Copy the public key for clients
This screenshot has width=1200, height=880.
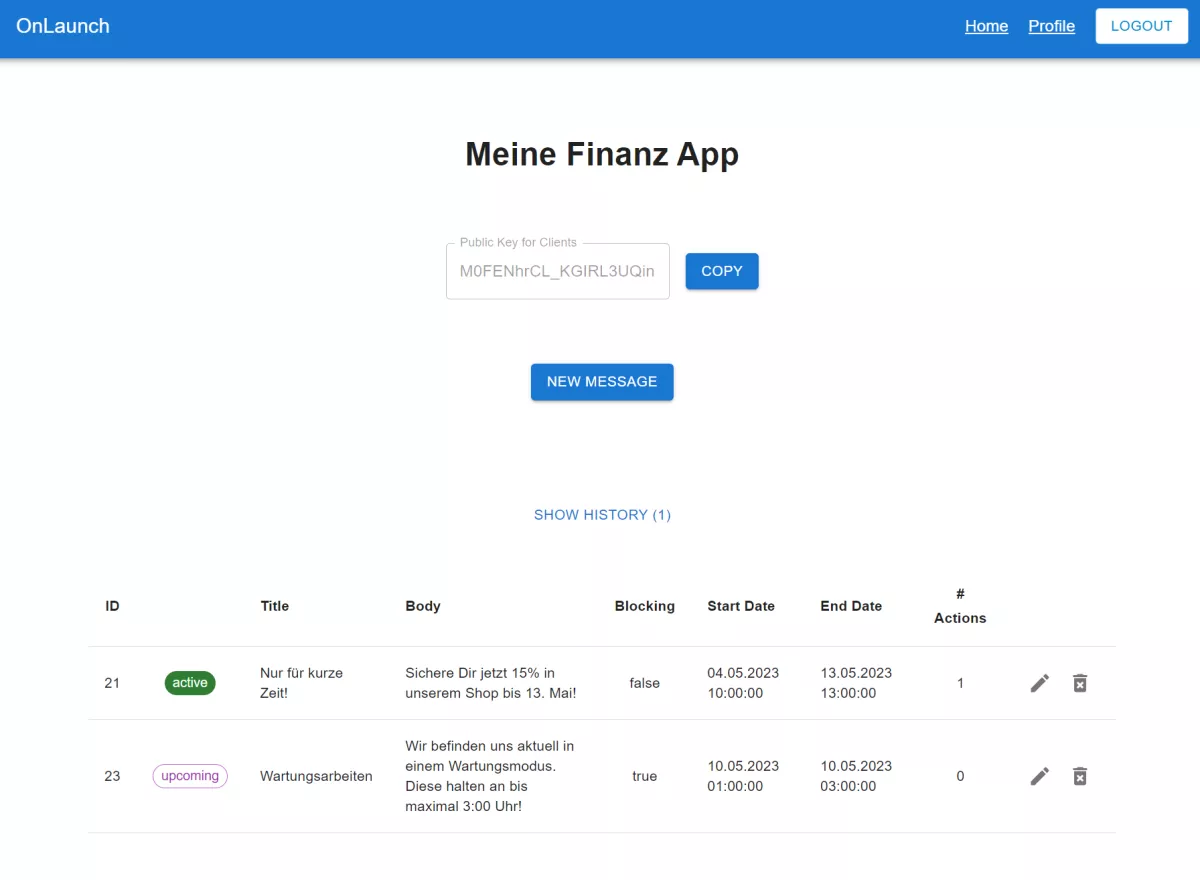coord(721,271)
